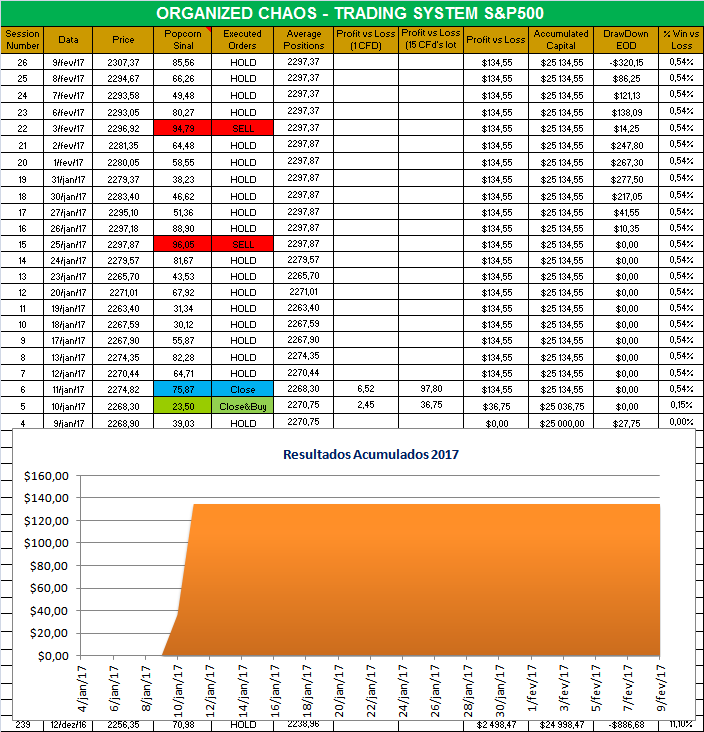Select drawdown value $277,50
Viewport: 704px width, 732px height.
pos(626,179)
